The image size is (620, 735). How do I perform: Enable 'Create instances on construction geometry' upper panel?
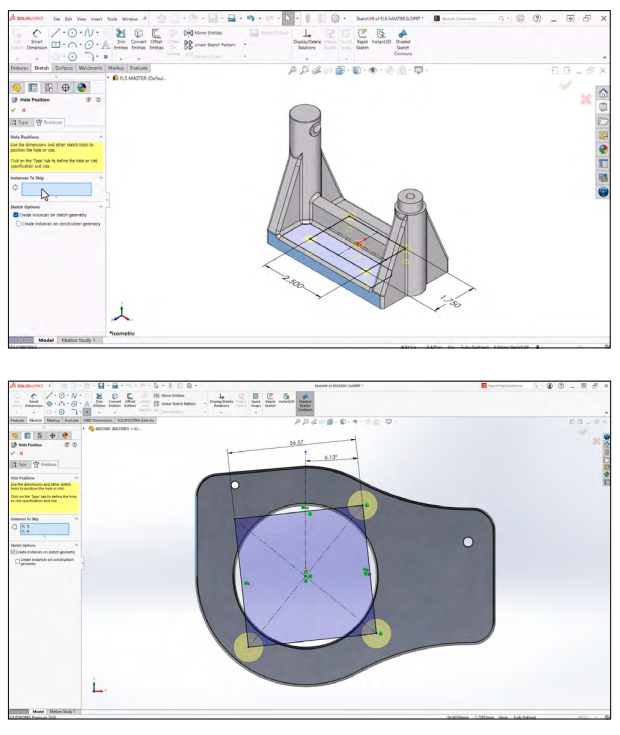point(19,223)
